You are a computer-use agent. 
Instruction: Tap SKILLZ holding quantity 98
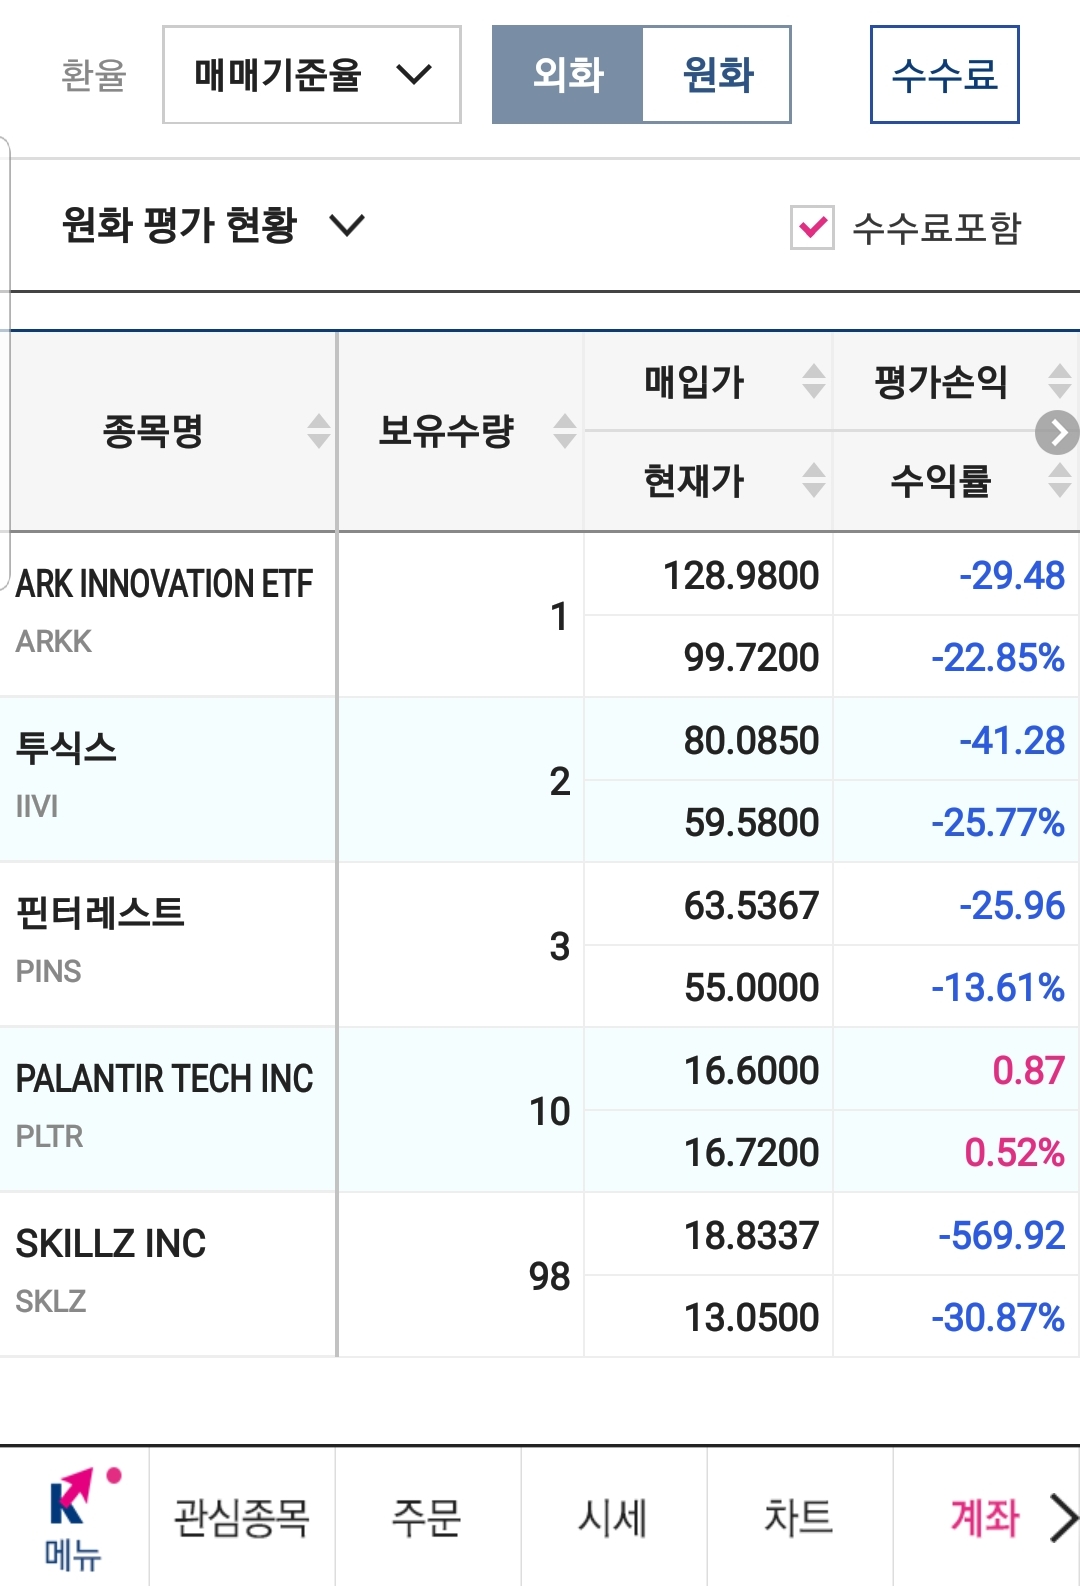tap(549, 1277)
